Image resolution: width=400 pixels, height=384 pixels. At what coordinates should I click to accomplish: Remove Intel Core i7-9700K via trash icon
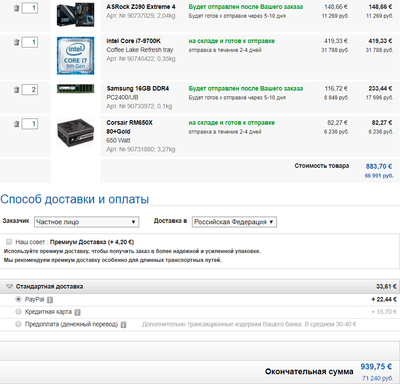point(16,42)
